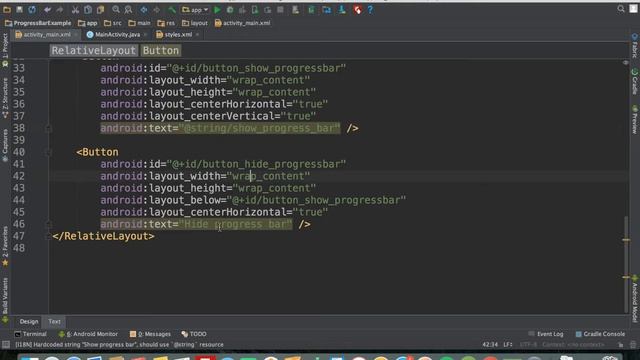Click the Synchronize toolbar icon
The image size is (640, 360).
32,9
